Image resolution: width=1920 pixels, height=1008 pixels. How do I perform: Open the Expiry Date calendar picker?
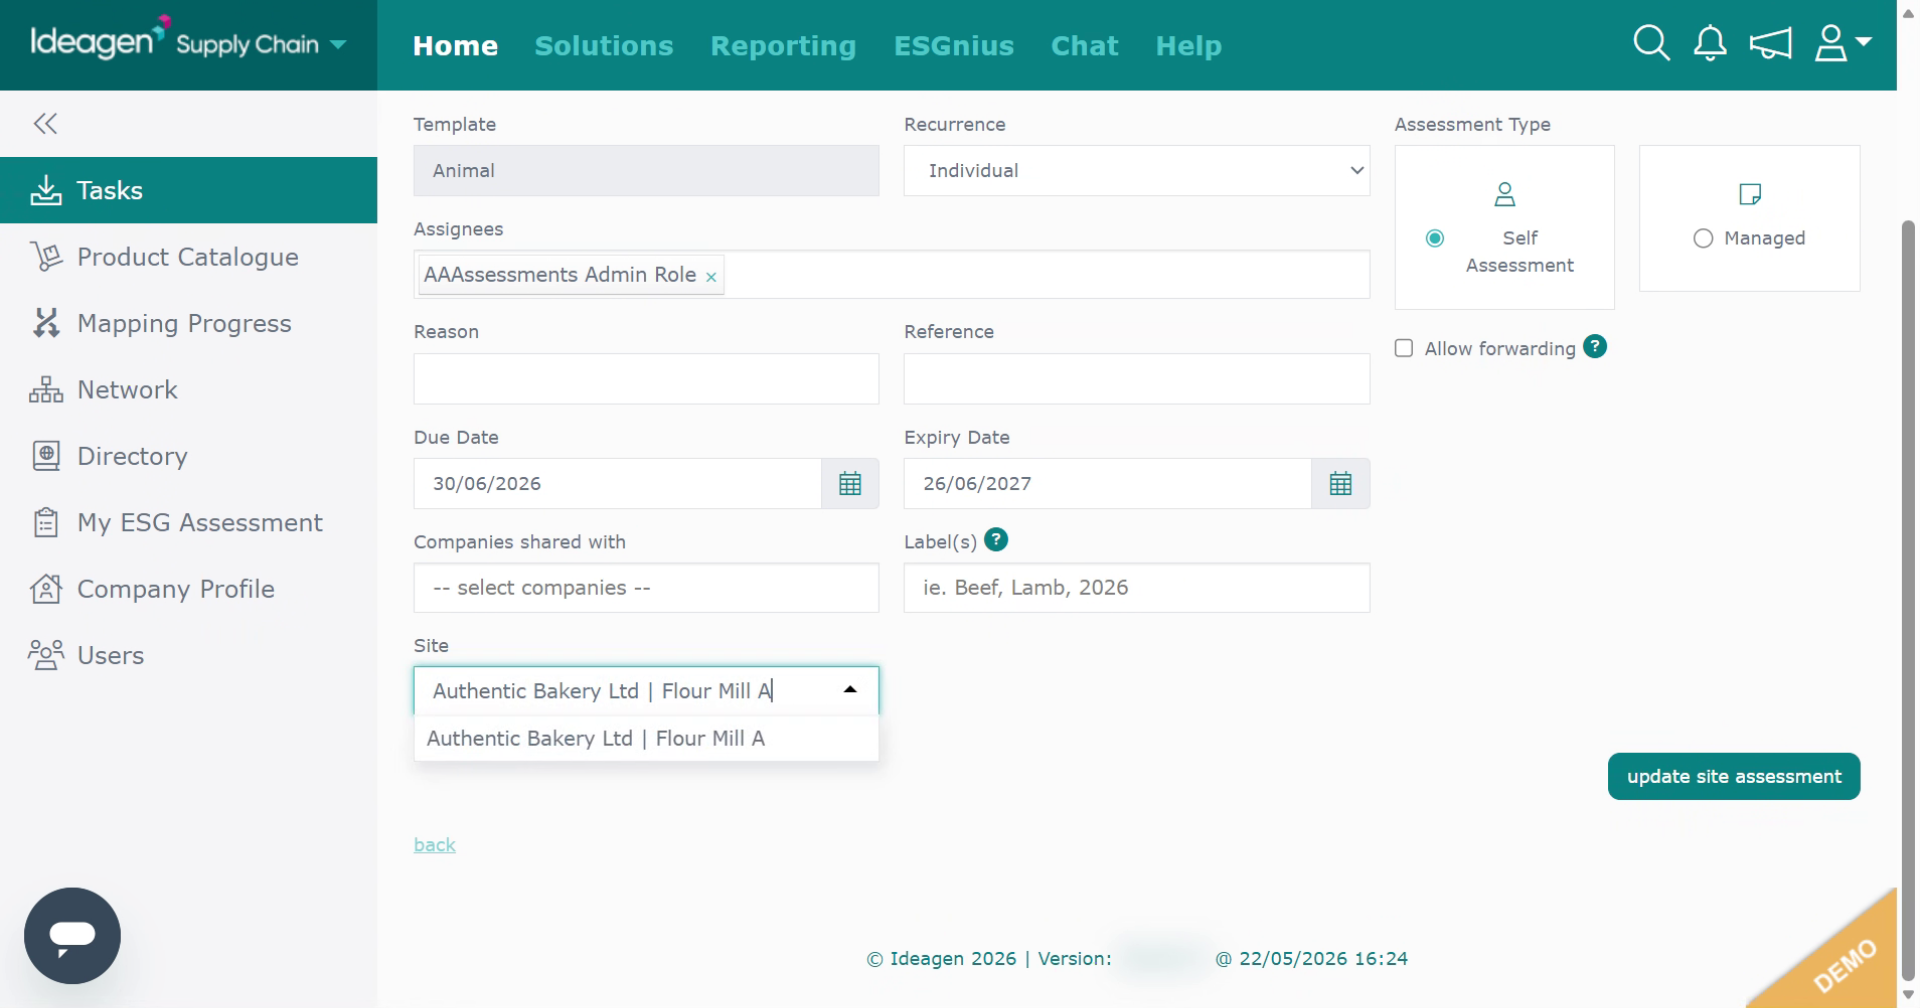(x=1340, y=484)
